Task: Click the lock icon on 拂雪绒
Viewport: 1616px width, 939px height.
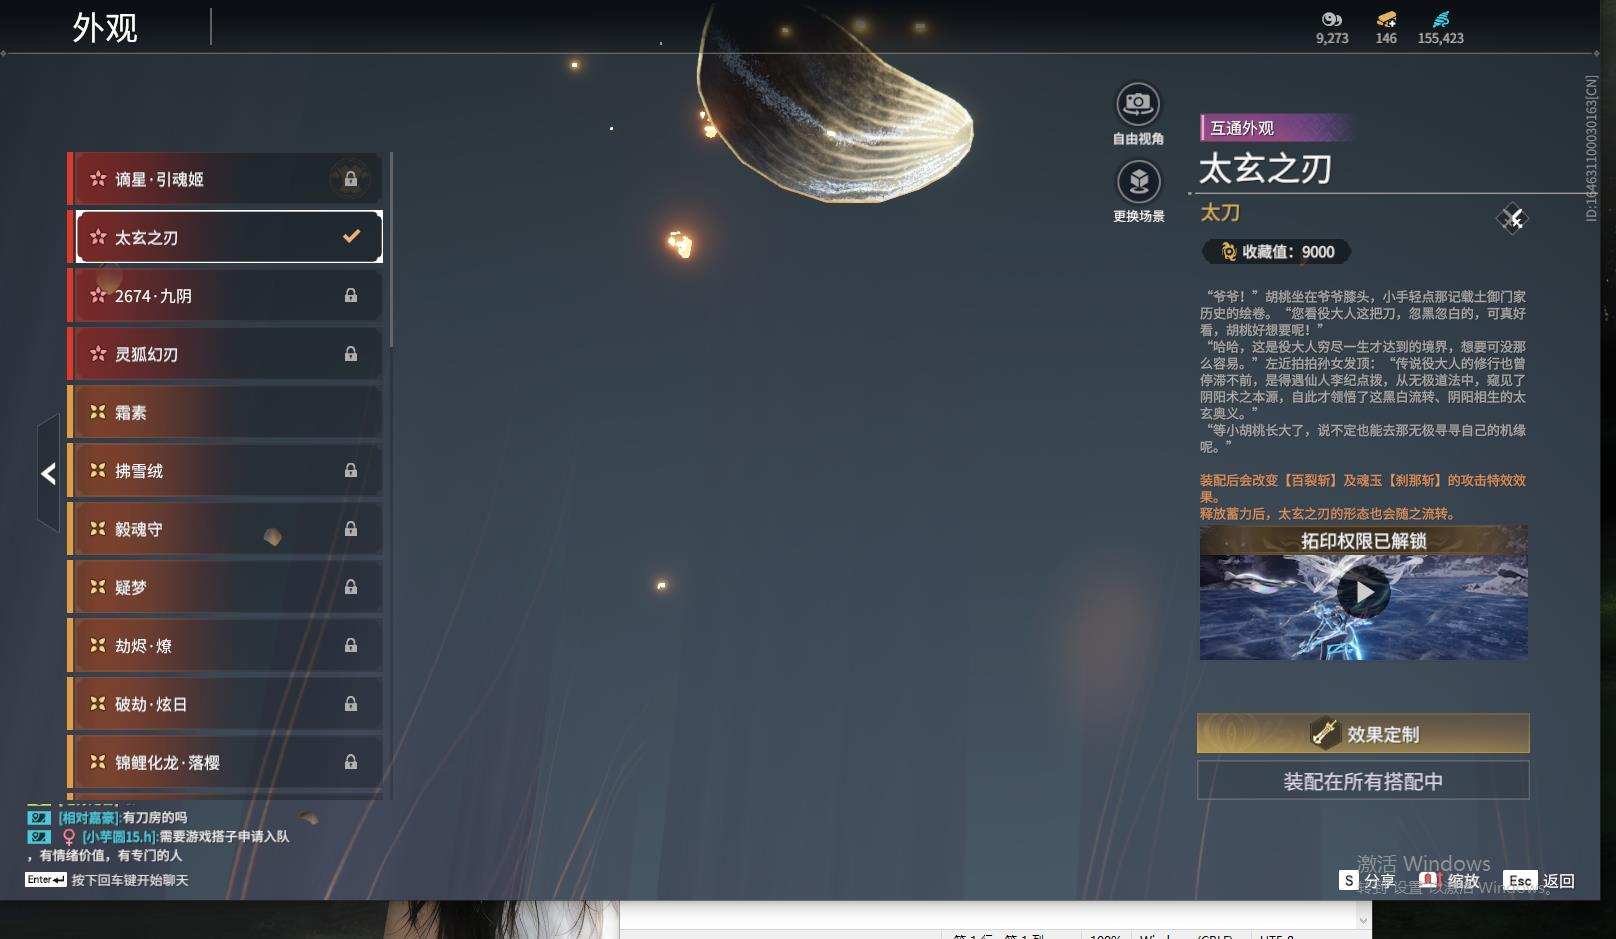Action: (x=351, y=470)
